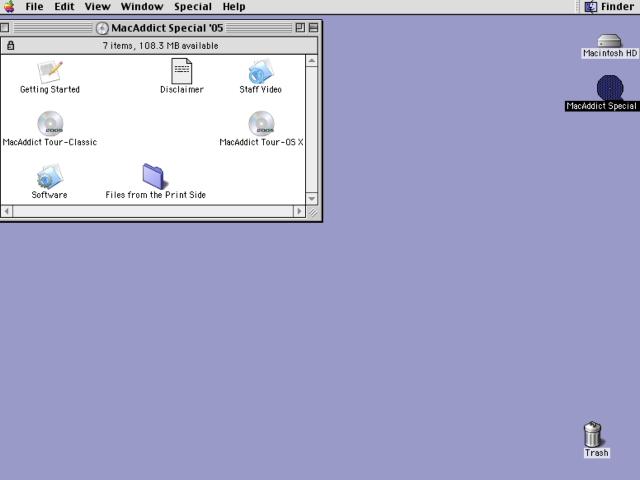This screenshot has width=640, height=480.
Task: Click the window zoom box button
Action: (300, 28)
